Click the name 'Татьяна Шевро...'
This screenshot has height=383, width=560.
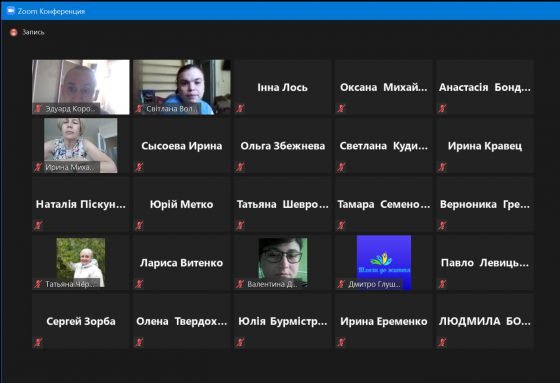[x=282, y=204]
